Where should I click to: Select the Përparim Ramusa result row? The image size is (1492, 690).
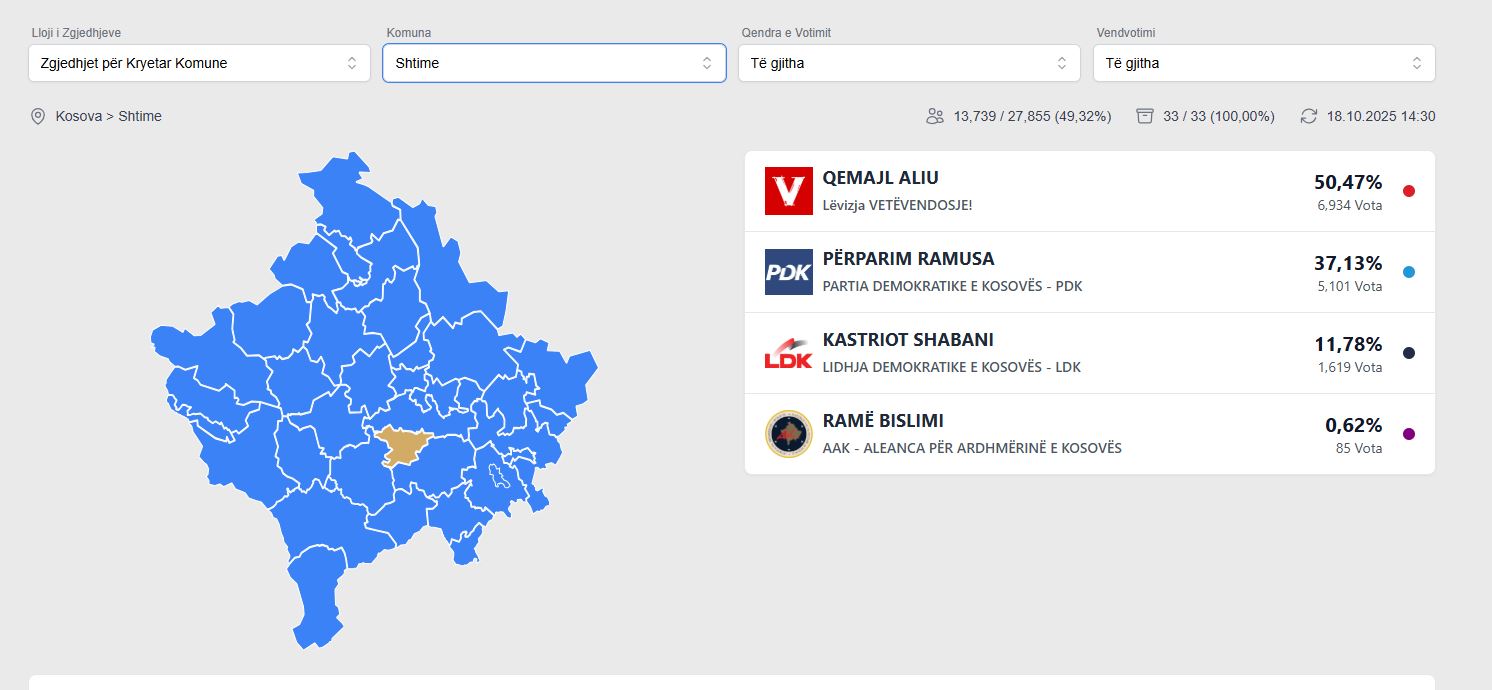(x=1089, y=272)
